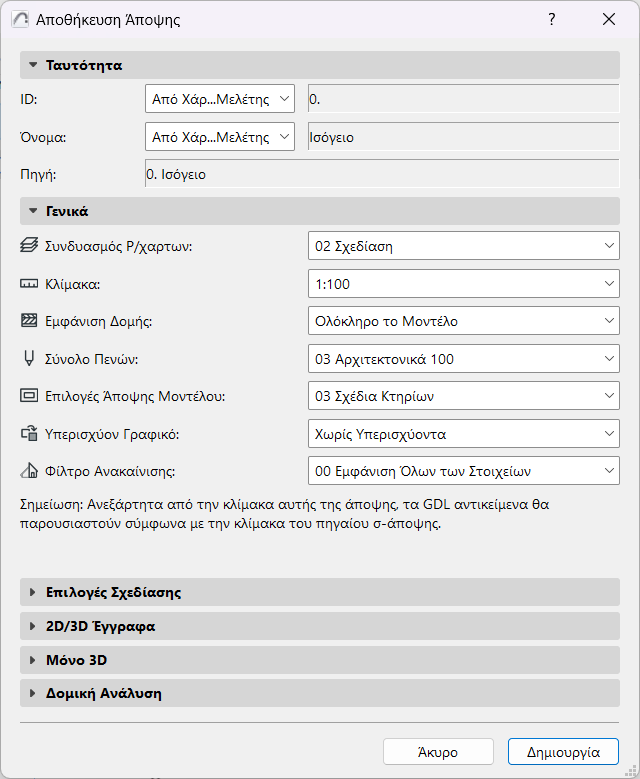
Task: Click the Renovation Filter icon beside Φίλτρο Ανακαίνισης
Action: point(29,472)
